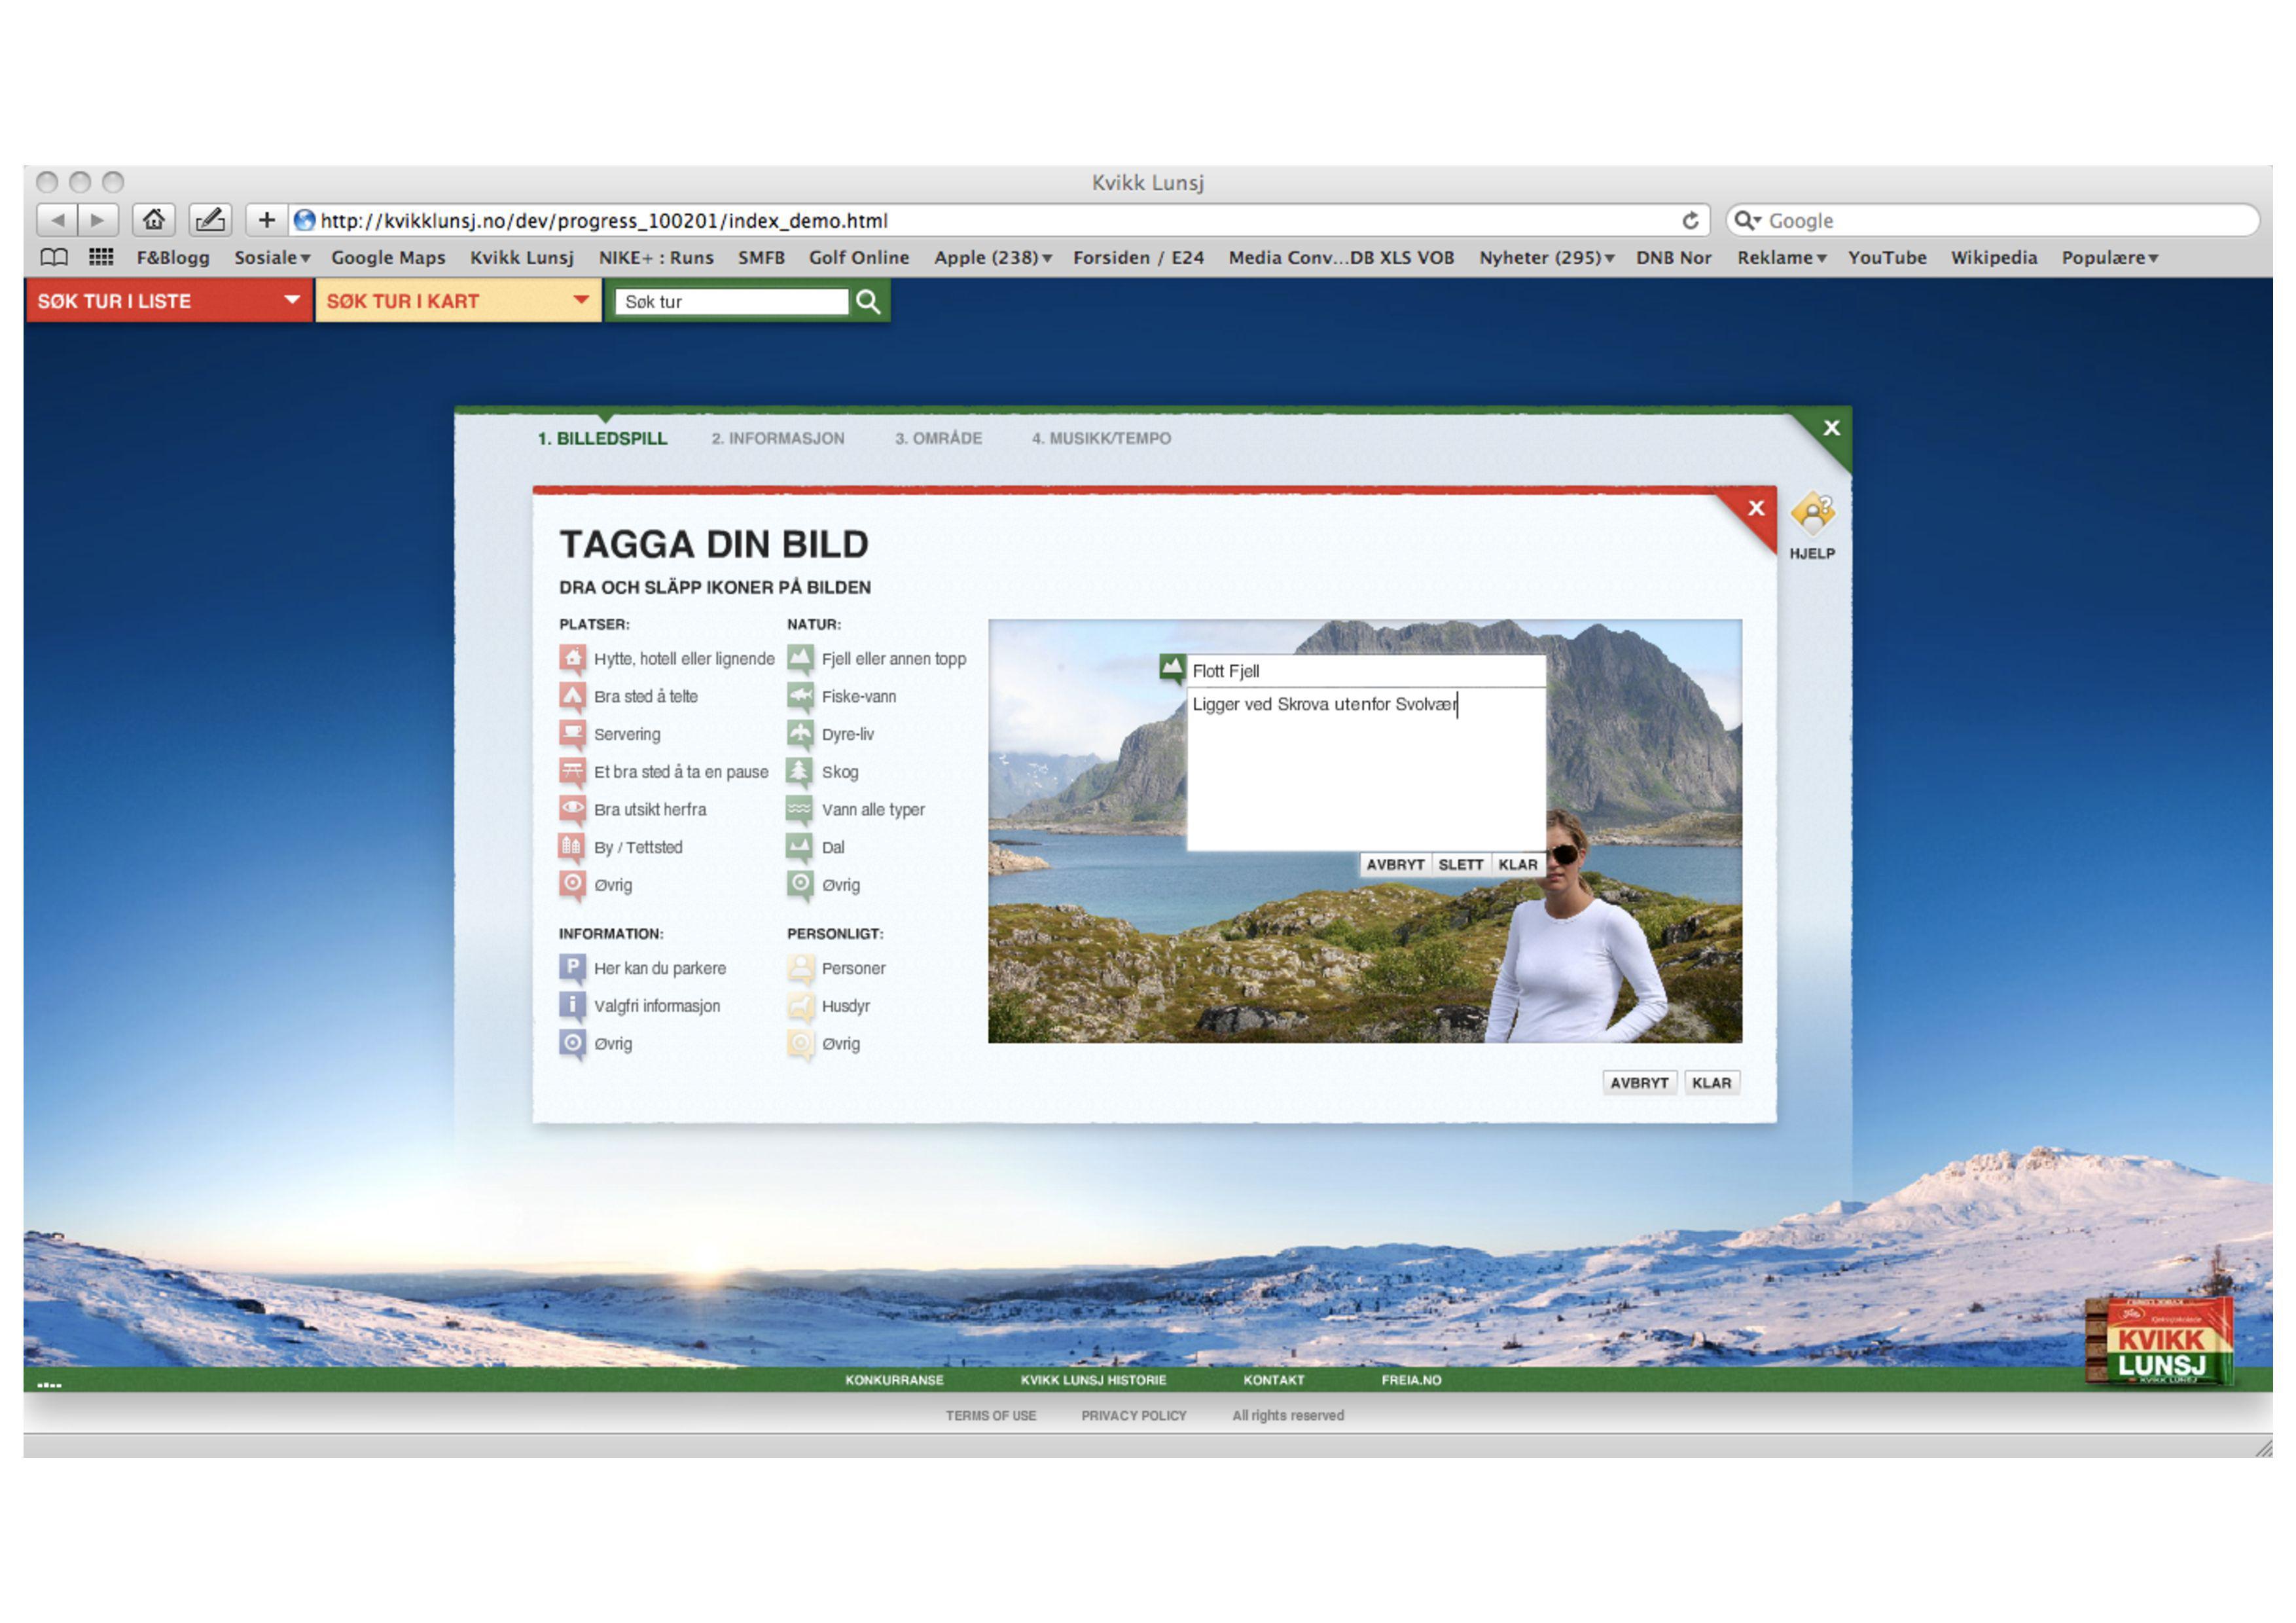The image size is (2296, 1623).
Task: Open the Freia.no footer link
Action: pyautogui.click(x=1411, y=1381)
